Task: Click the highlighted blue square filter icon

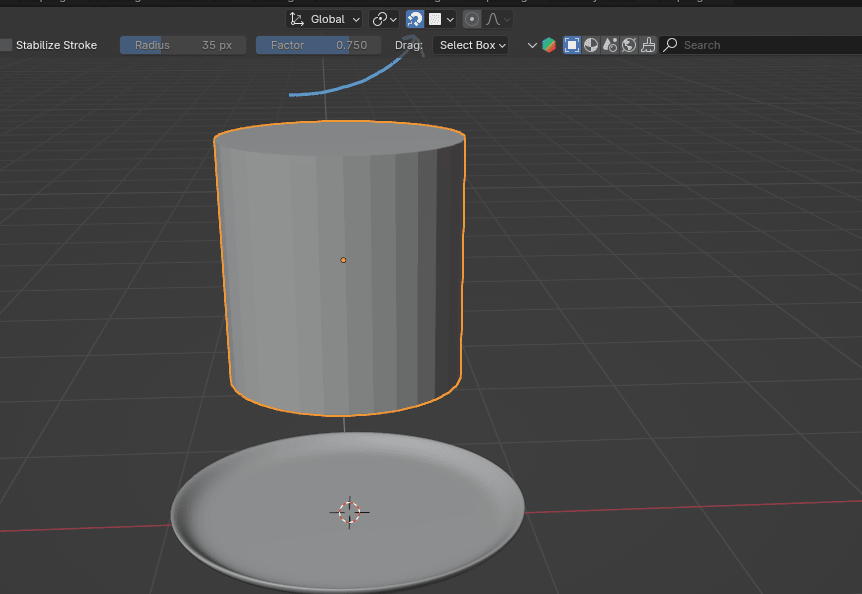Action: click(x=572, y=45)
